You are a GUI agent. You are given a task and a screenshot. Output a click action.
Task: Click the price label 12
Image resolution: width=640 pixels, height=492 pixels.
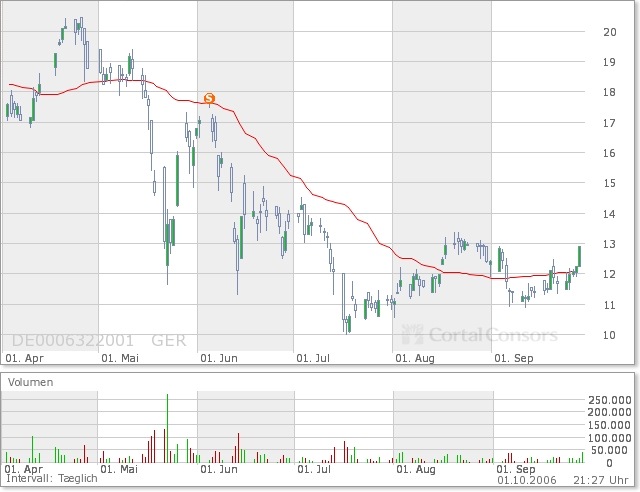pyautogui.click(x=609, y=274)
